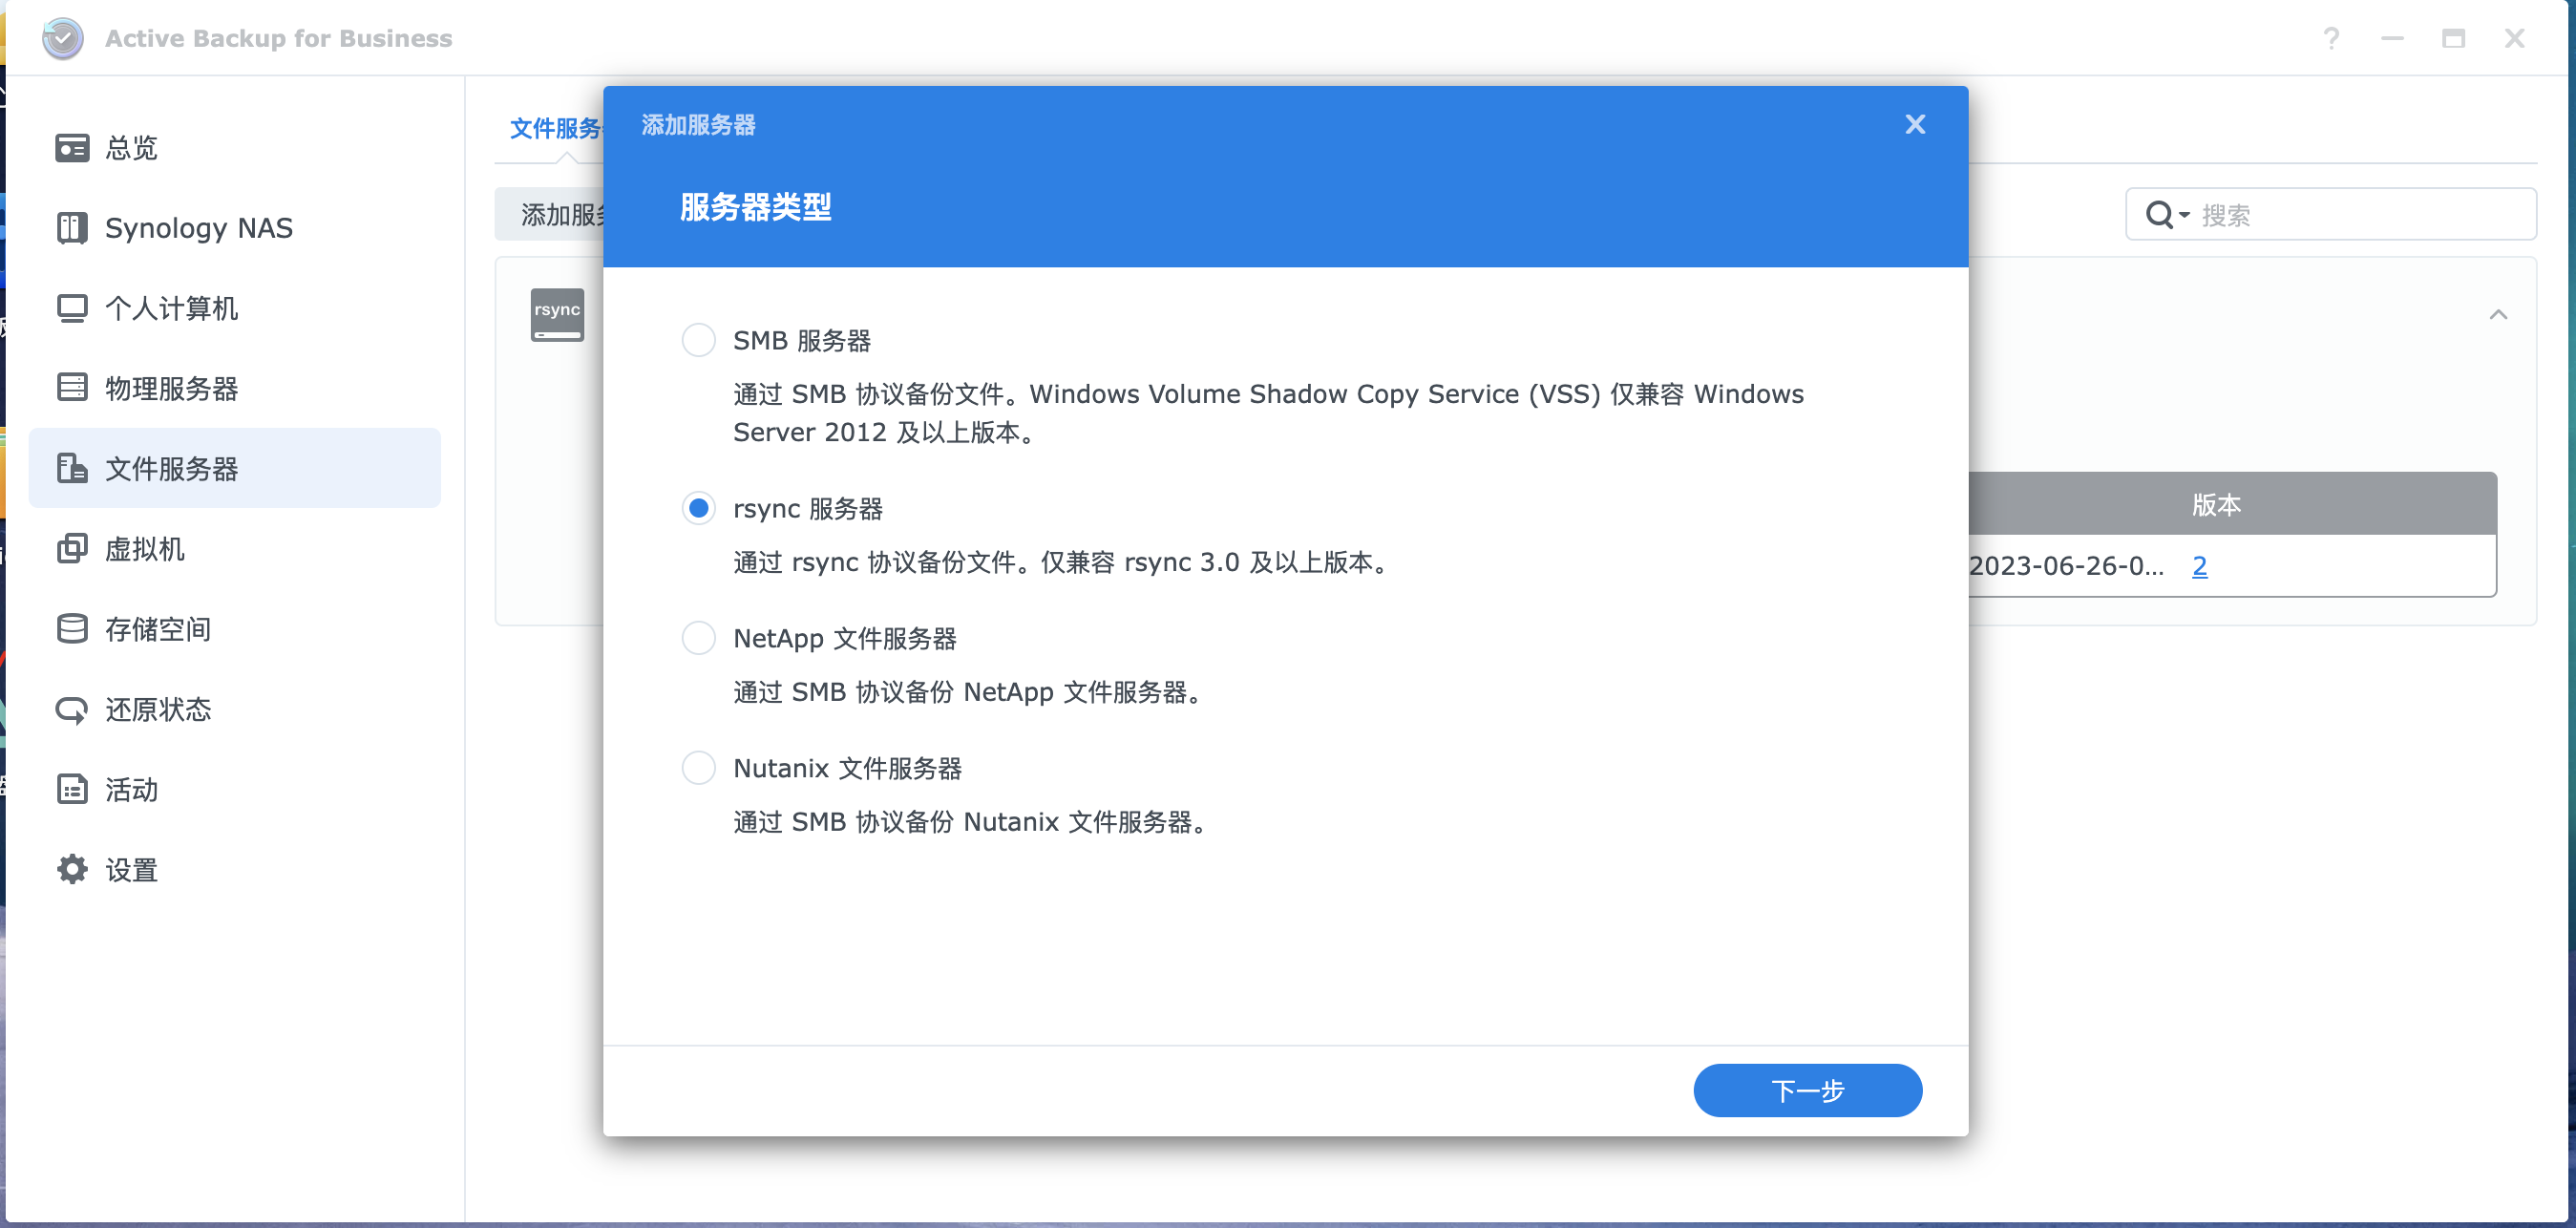
Task: Choose the NetApp 文件服务器 option
Action: pyautogui.click(x=698, y=638)
